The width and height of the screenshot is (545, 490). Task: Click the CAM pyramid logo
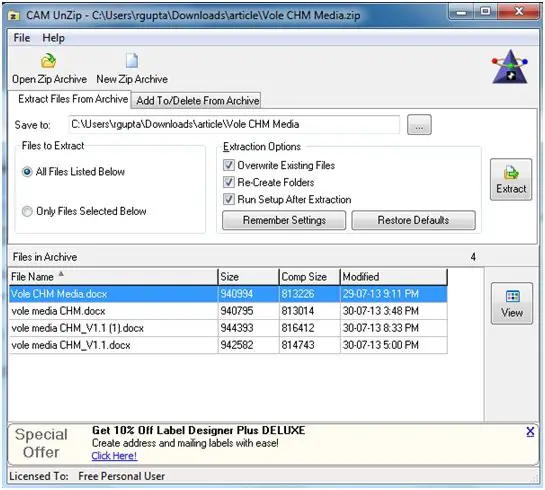pyautogui.click(x=510, y=67)
